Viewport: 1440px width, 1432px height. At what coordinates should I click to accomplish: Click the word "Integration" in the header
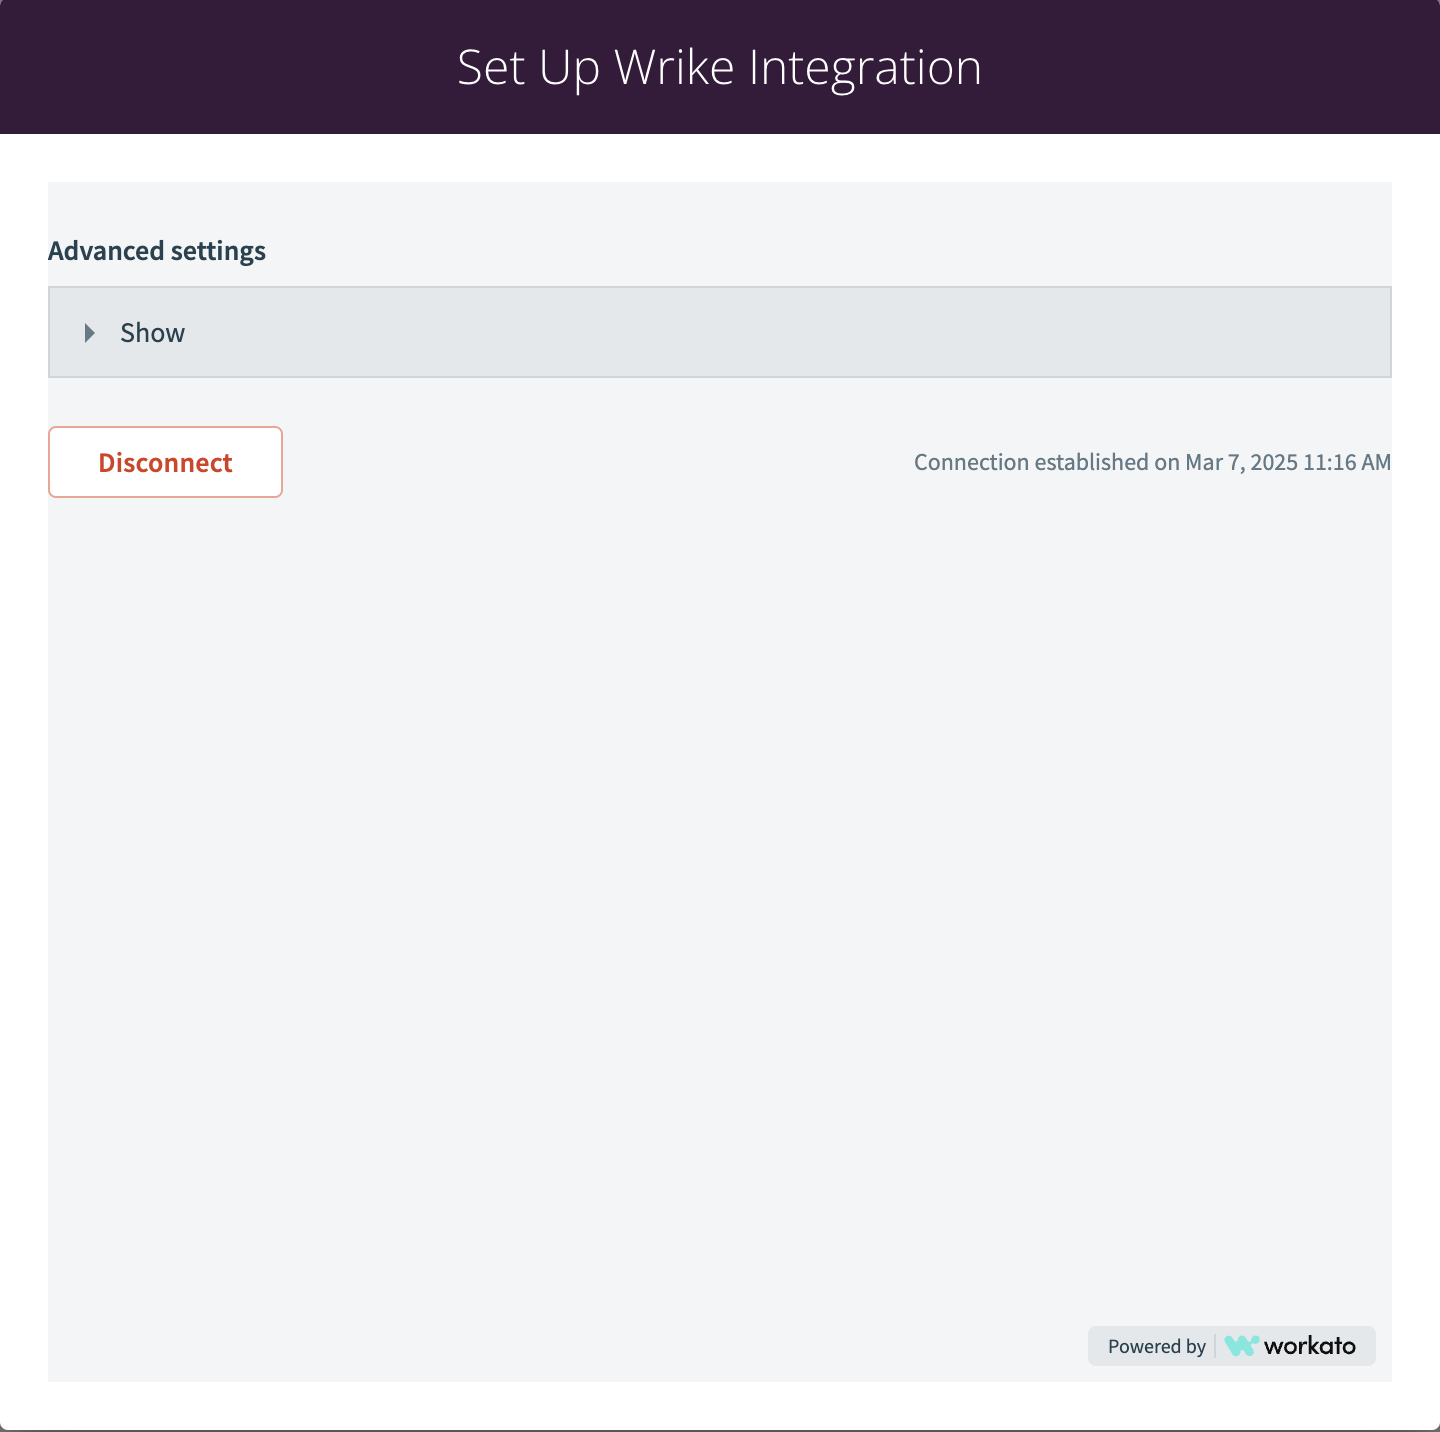click(x=865, y=69)
